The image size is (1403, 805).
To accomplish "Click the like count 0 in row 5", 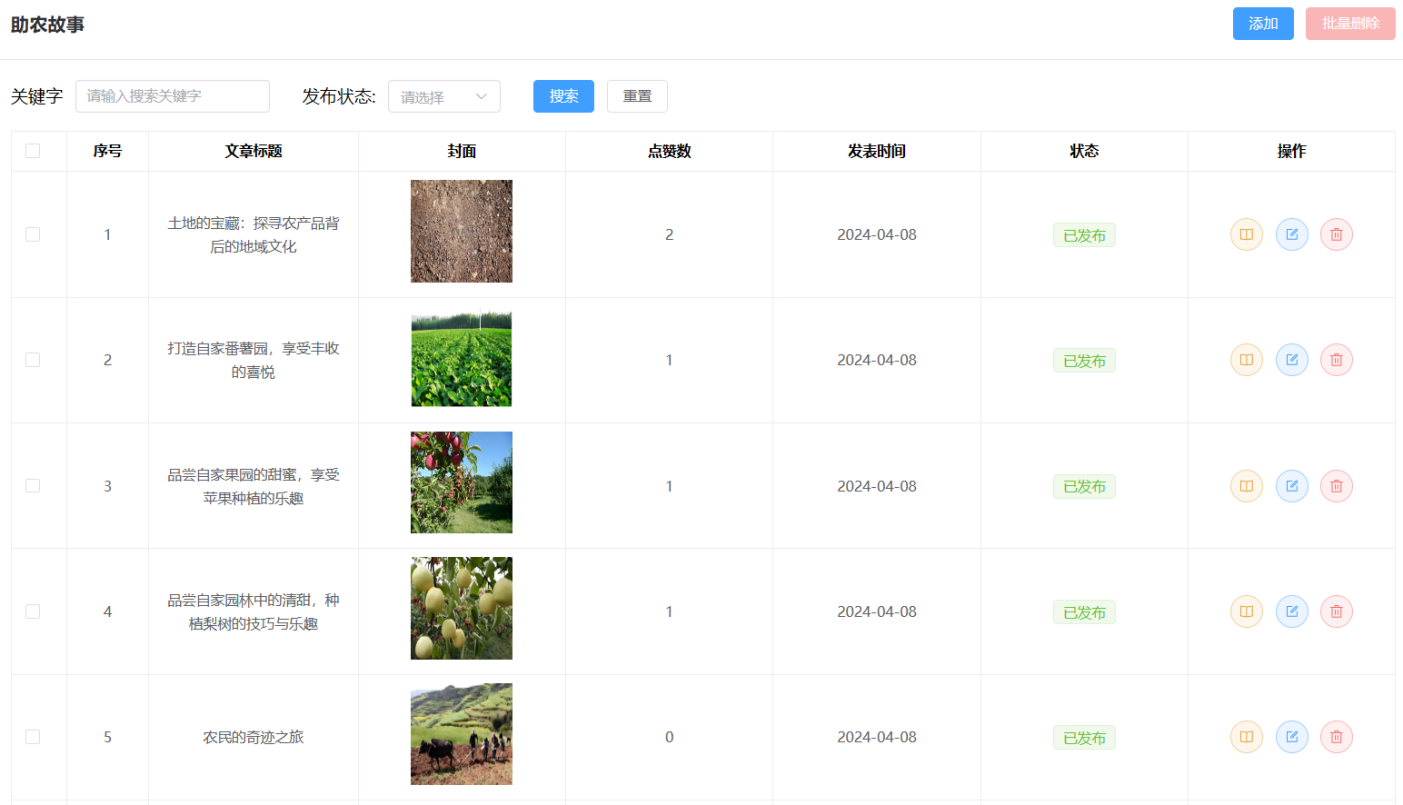I will 669,737.
